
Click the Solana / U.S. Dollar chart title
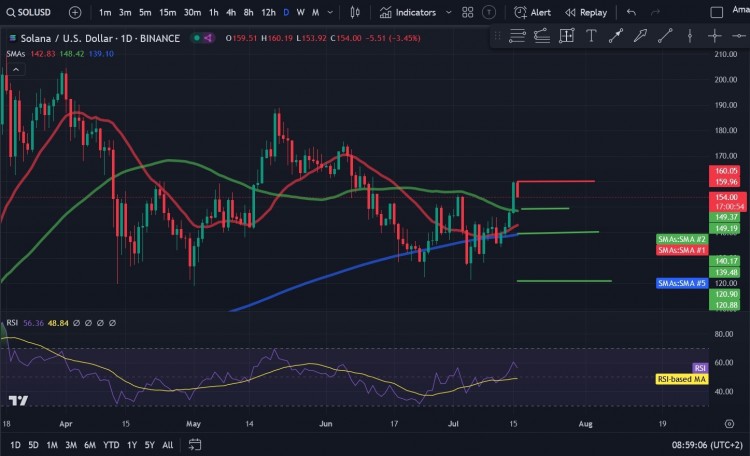tap(100, 38)
